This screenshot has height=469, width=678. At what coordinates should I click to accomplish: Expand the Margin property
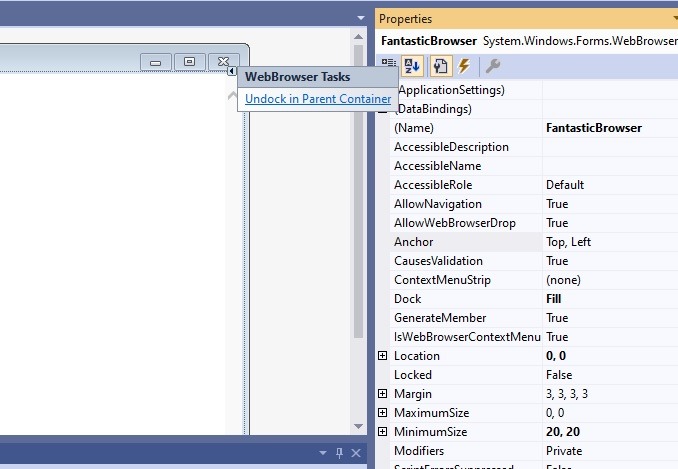point(382,393)
